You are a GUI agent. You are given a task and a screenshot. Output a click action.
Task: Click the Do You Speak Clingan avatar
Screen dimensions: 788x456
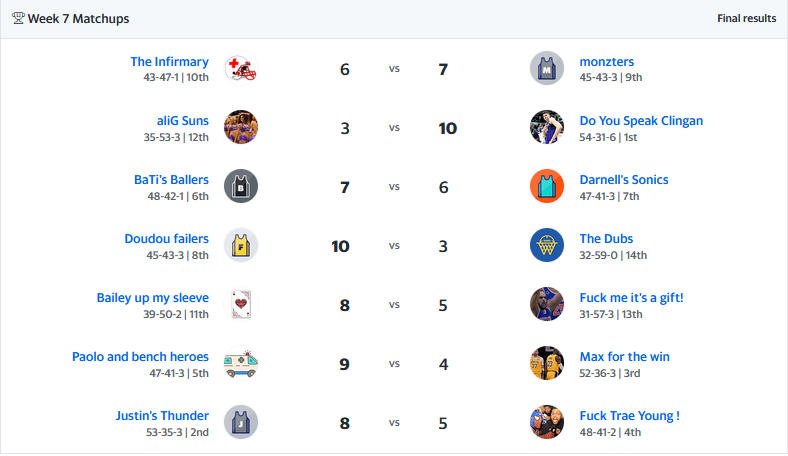pyautogui.click(x=547, y=127)
